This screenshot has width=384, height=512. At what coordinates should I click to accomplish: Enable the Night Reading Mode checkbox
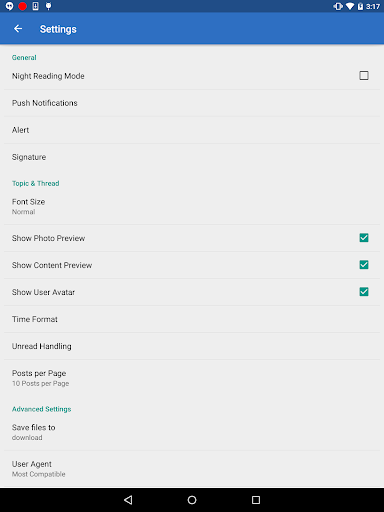[x=364, y=76]
